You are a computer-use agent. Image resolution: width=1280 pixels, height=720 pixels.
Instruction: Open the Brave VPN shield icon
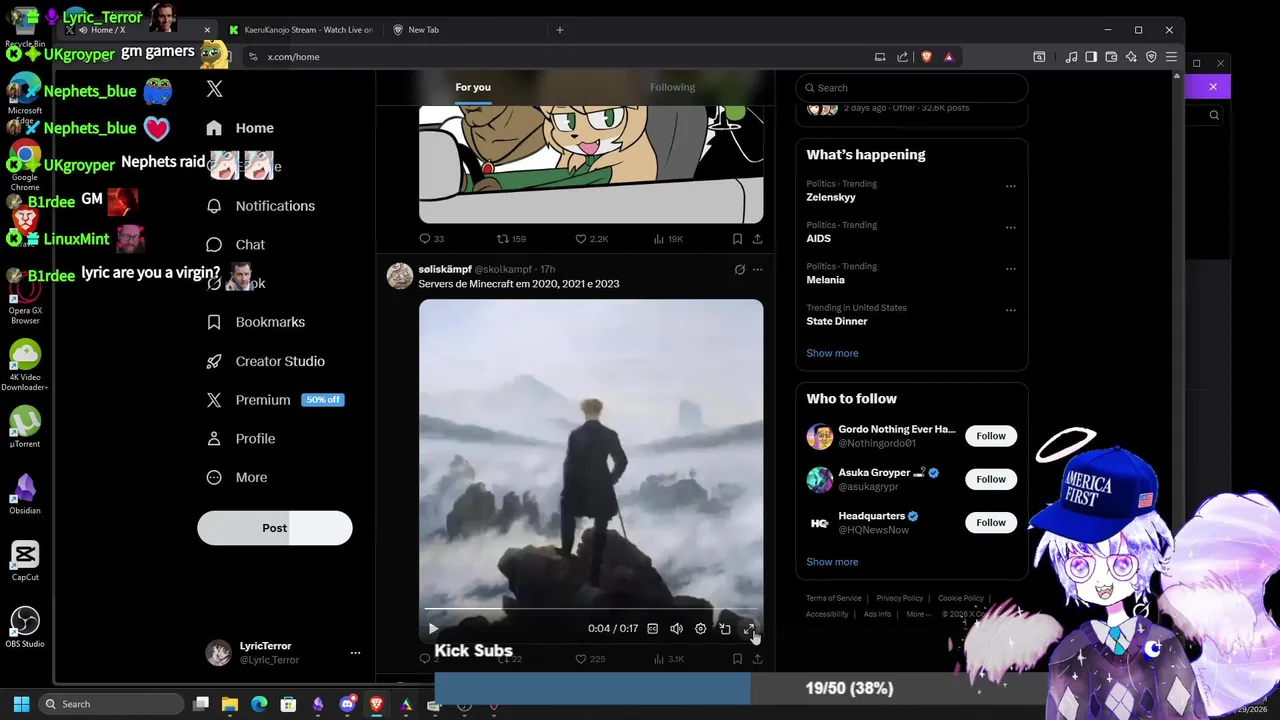coord(1151,57)
